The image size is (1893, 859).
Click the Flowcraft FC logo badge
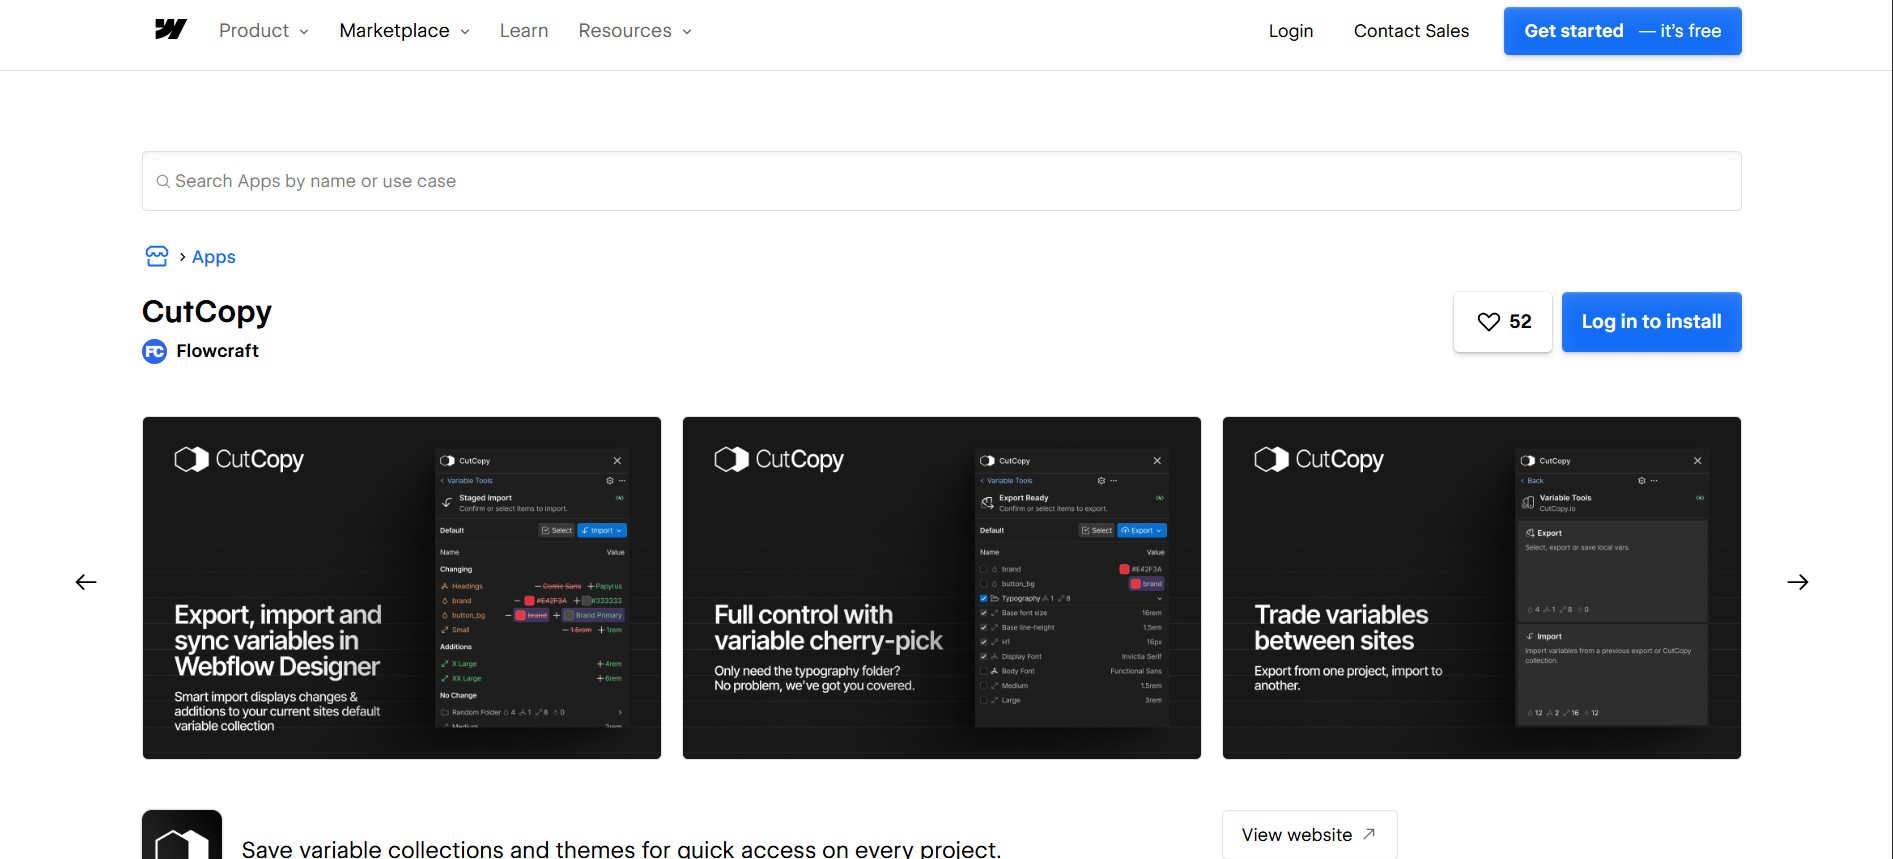coord(155,352)
